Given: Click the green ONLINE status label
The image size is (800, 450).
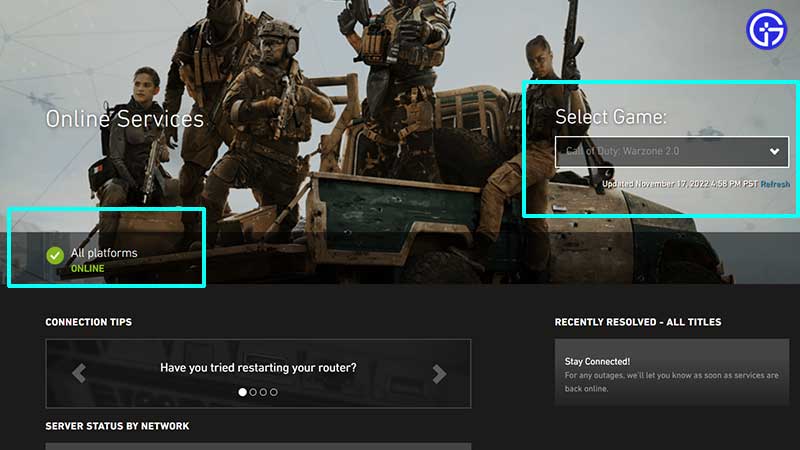Looking at the screenshot, I should (87, 268).
